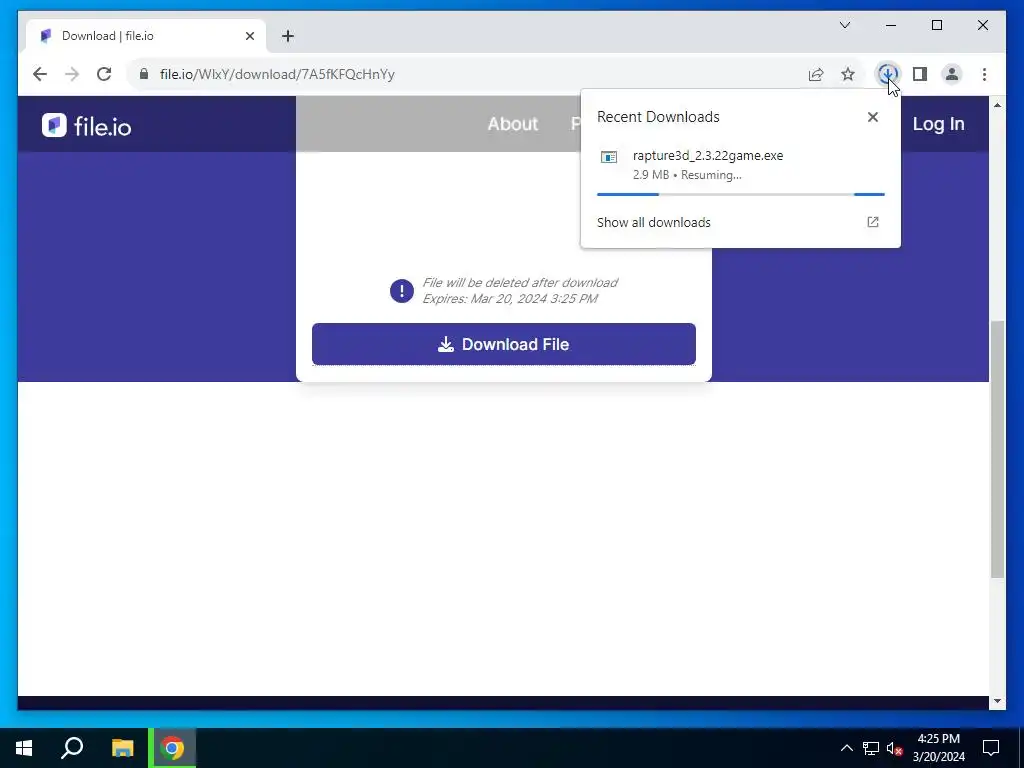1024x768 pixels.
Task: Open the Windows Start menu
Action: coord(24,748)
